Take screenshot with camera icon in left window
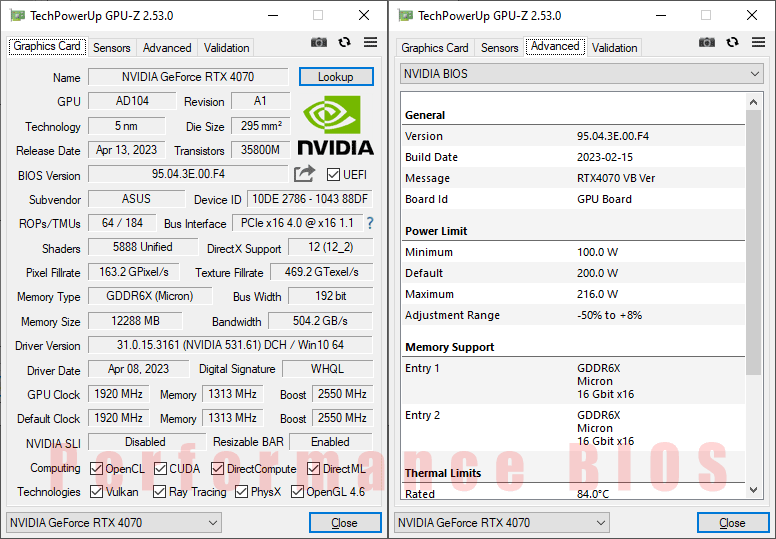Image resolution: width=776 pixels, height=539 pixels. (319, 43)
